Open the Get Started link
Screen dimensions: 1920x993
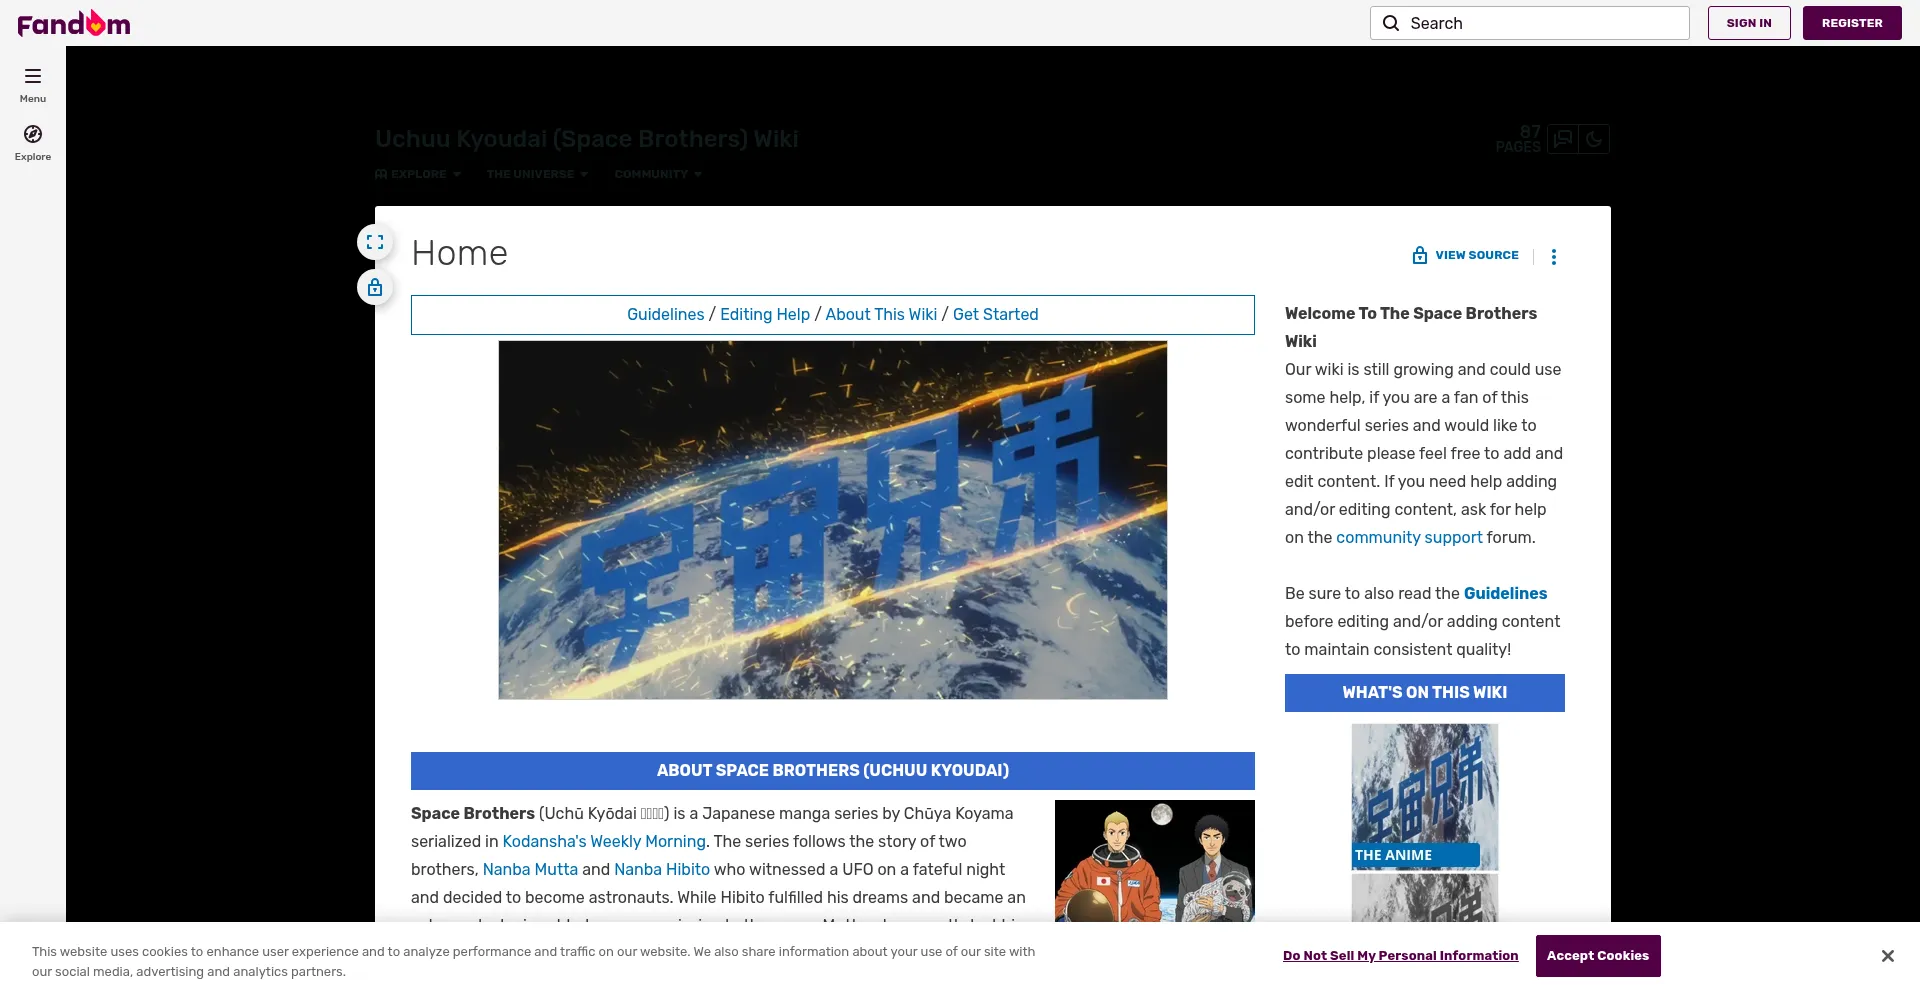pos(996,314)
